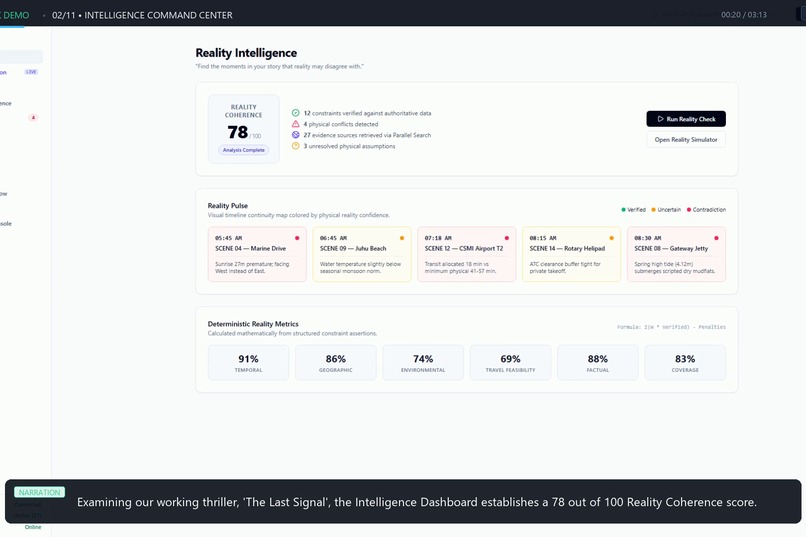
Task: Select Scene 08 — Gateway Jetty title
Action: tap(671, 248)
